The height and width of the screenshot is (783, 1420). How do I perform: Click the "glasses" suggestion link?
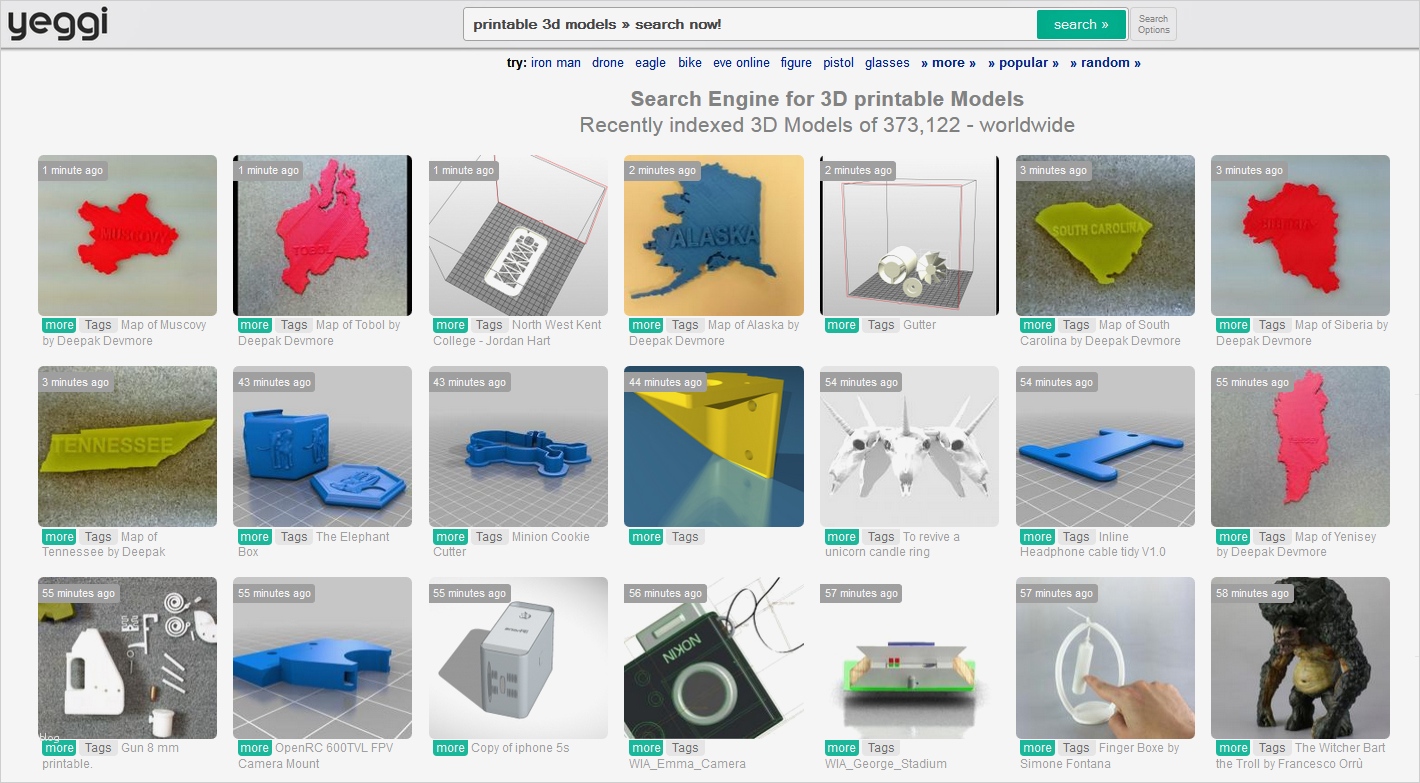887,62
